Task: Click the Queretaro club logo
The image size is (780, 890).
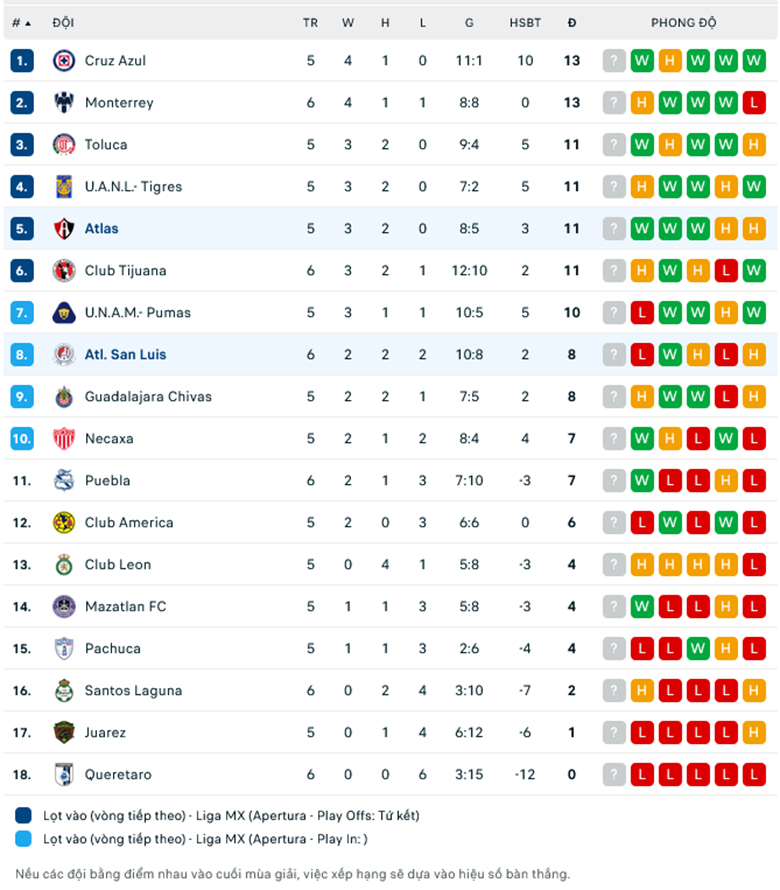Action: tap(64, 775)
